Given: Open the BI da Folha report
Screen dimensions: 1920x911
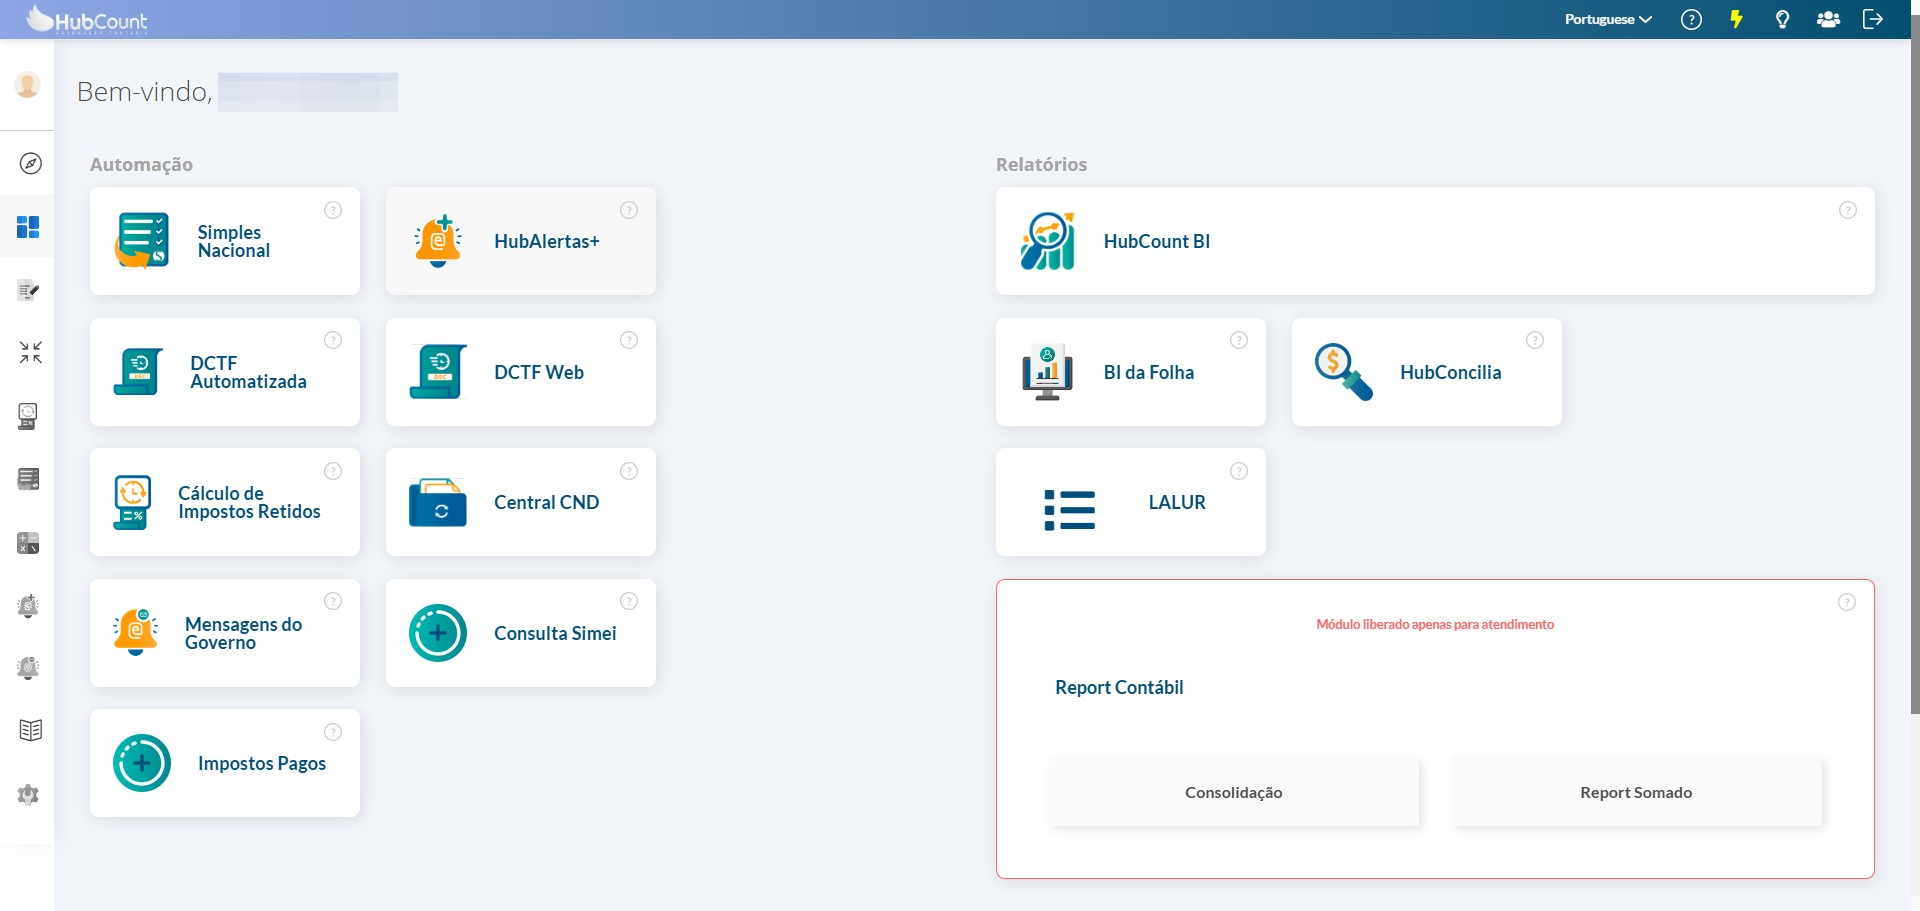Looking at the screenshot, I should (1131, 372).
